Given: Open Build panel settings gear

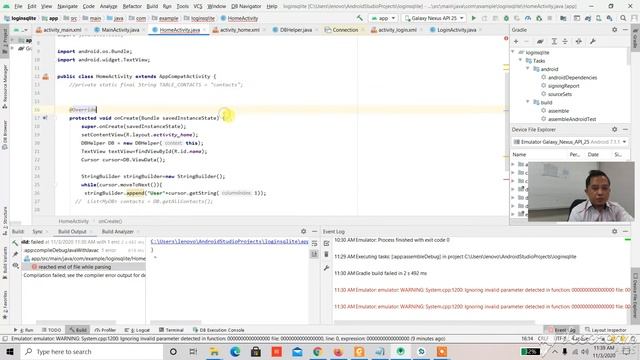Looking at the screenshot, I should (x=303, y=231).
